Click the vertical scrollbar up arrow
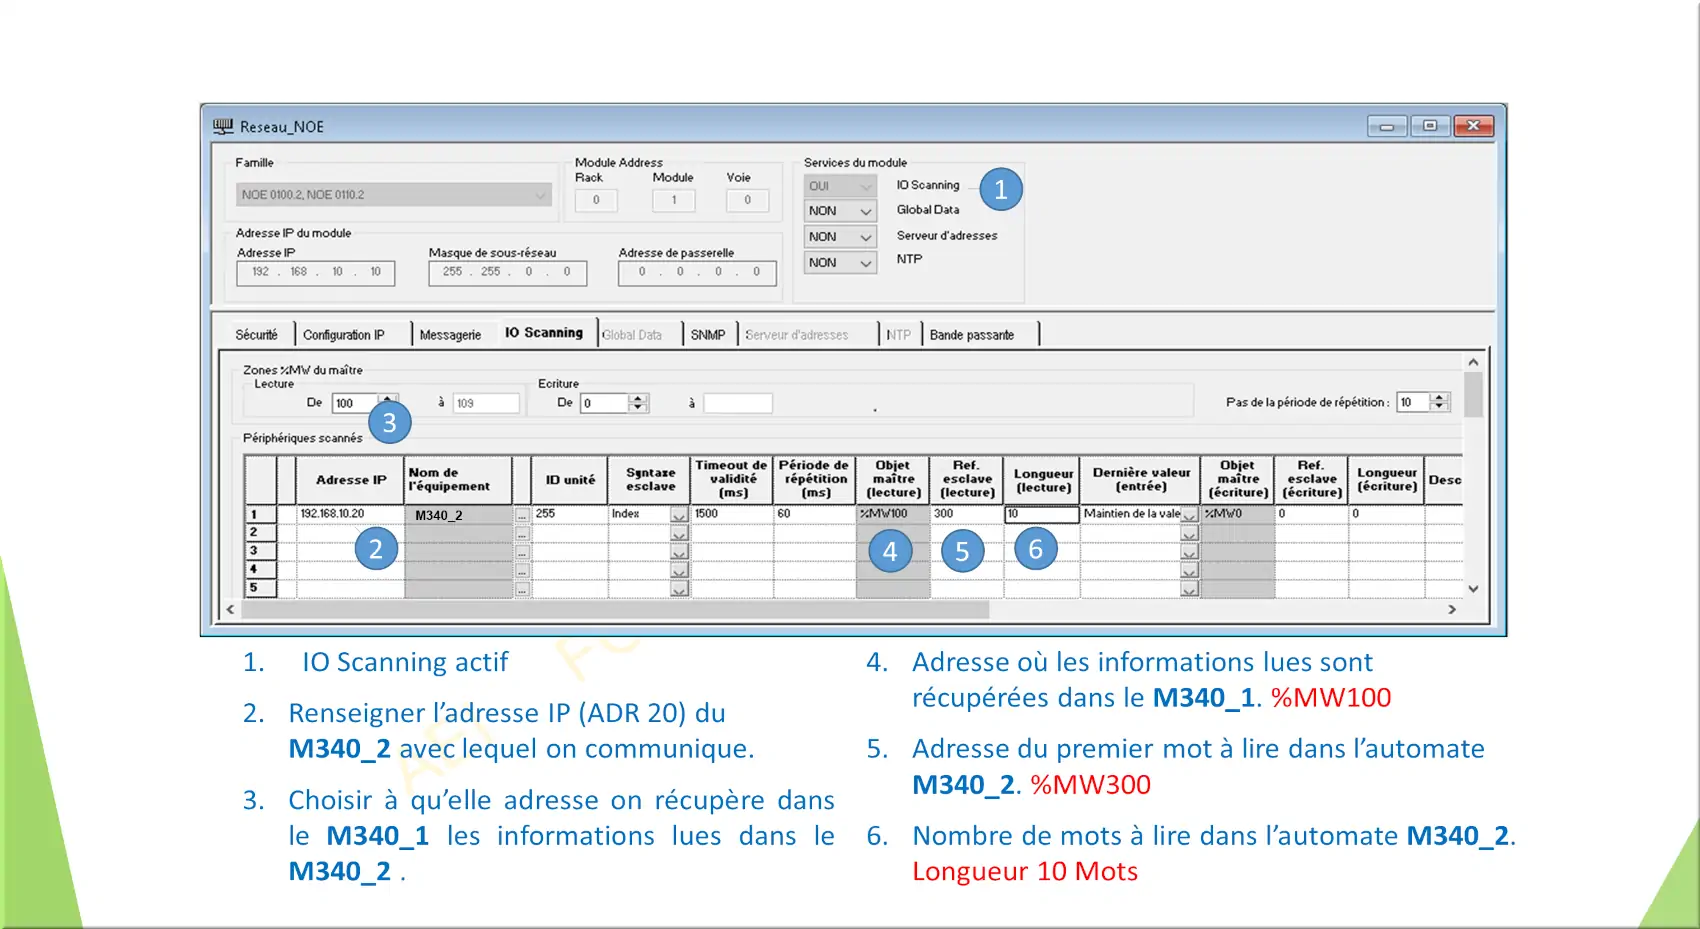Image resolution: width=1700 pixels, height=929 pixels. pyautogui.click(x=1473, y=362)
